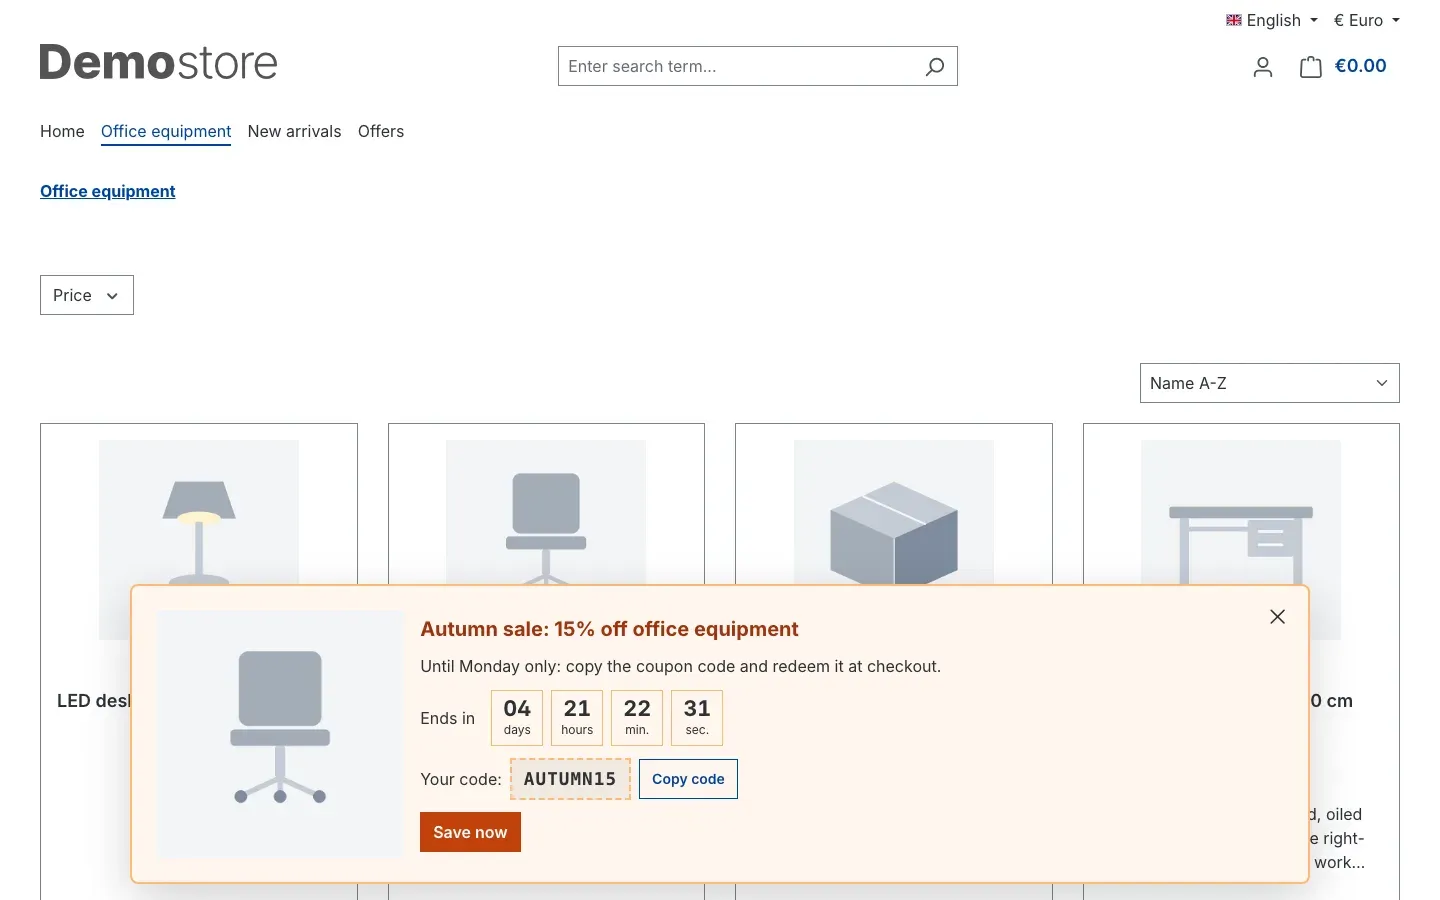
Task: Click the Autumn sale headline text
Action: [609, 629]
